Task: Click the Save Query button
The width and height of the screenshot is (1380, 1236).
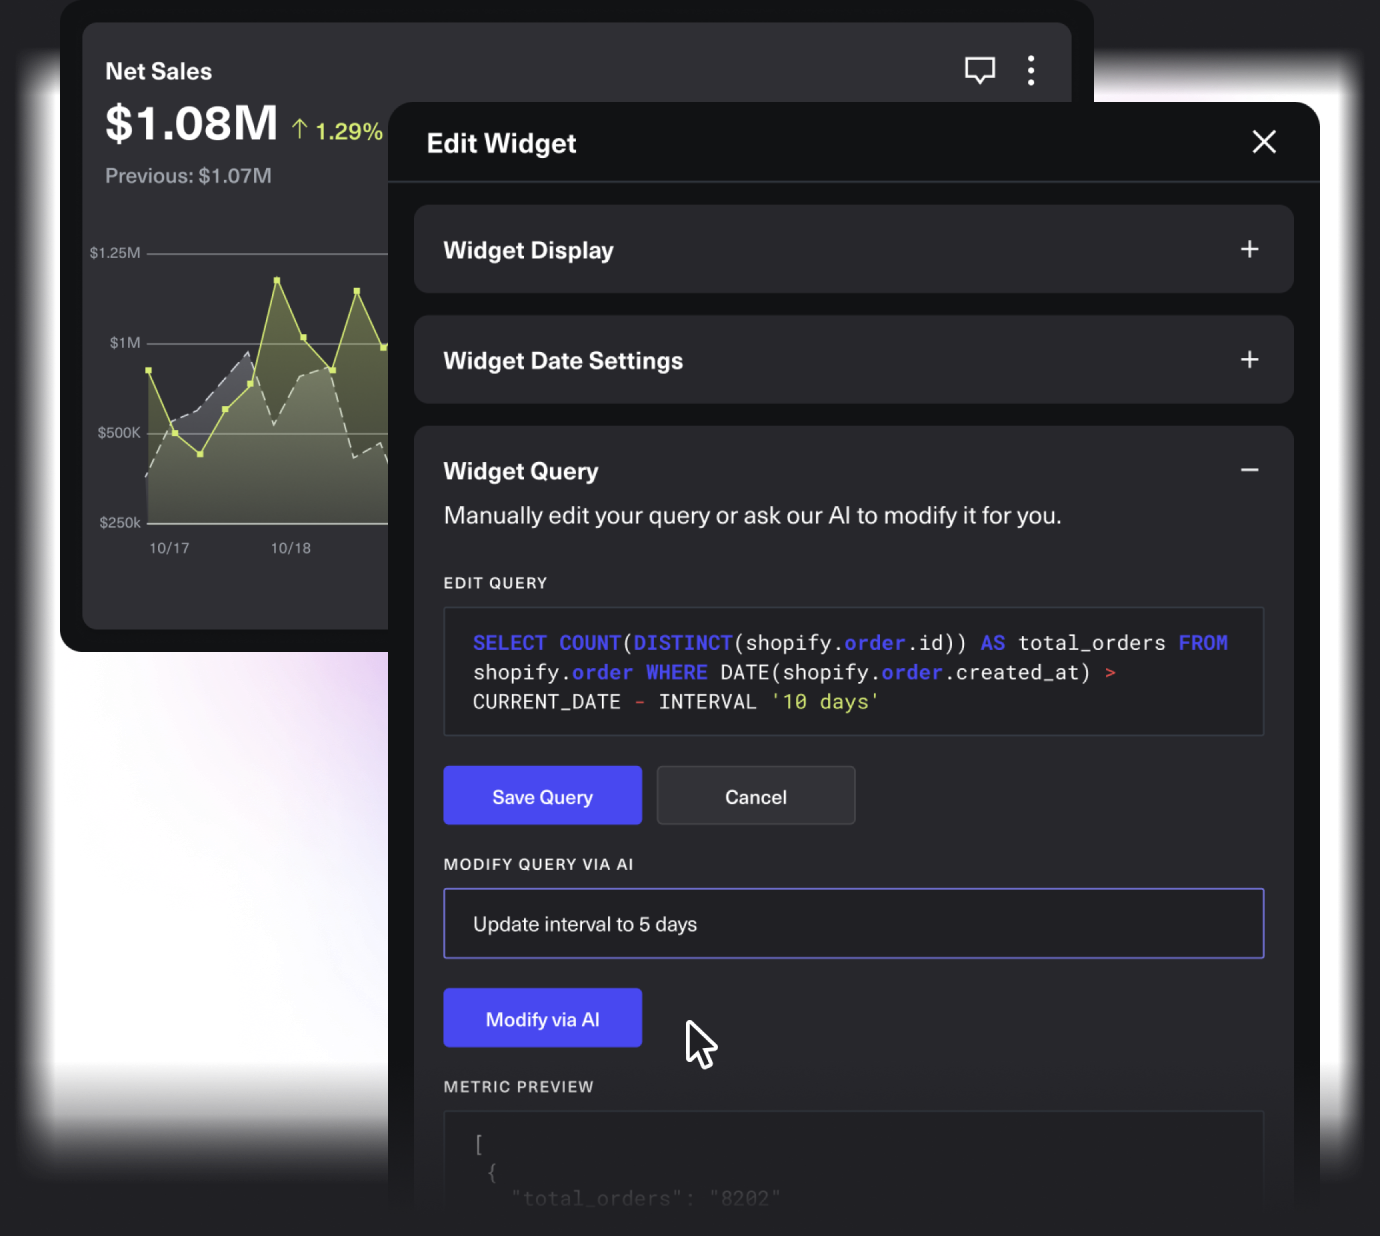Action: pos(542,796)
